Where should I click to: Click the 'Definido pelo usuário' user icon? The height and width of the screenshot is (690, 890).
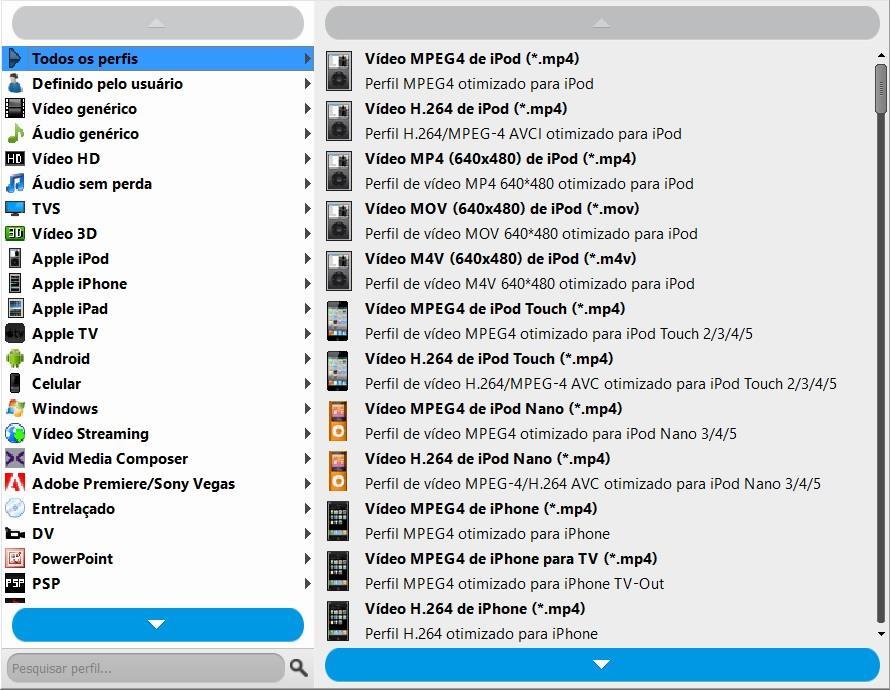click(x=15, y=83)
